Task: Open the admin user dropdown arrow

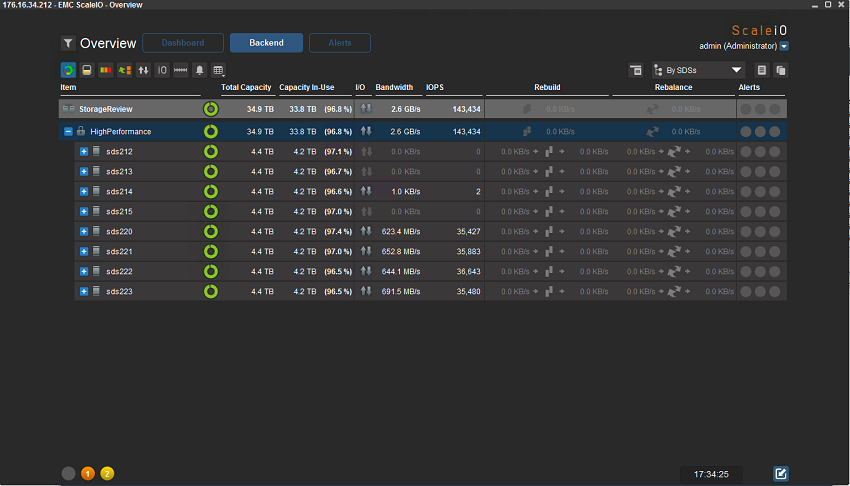Action: click(784, 46)
